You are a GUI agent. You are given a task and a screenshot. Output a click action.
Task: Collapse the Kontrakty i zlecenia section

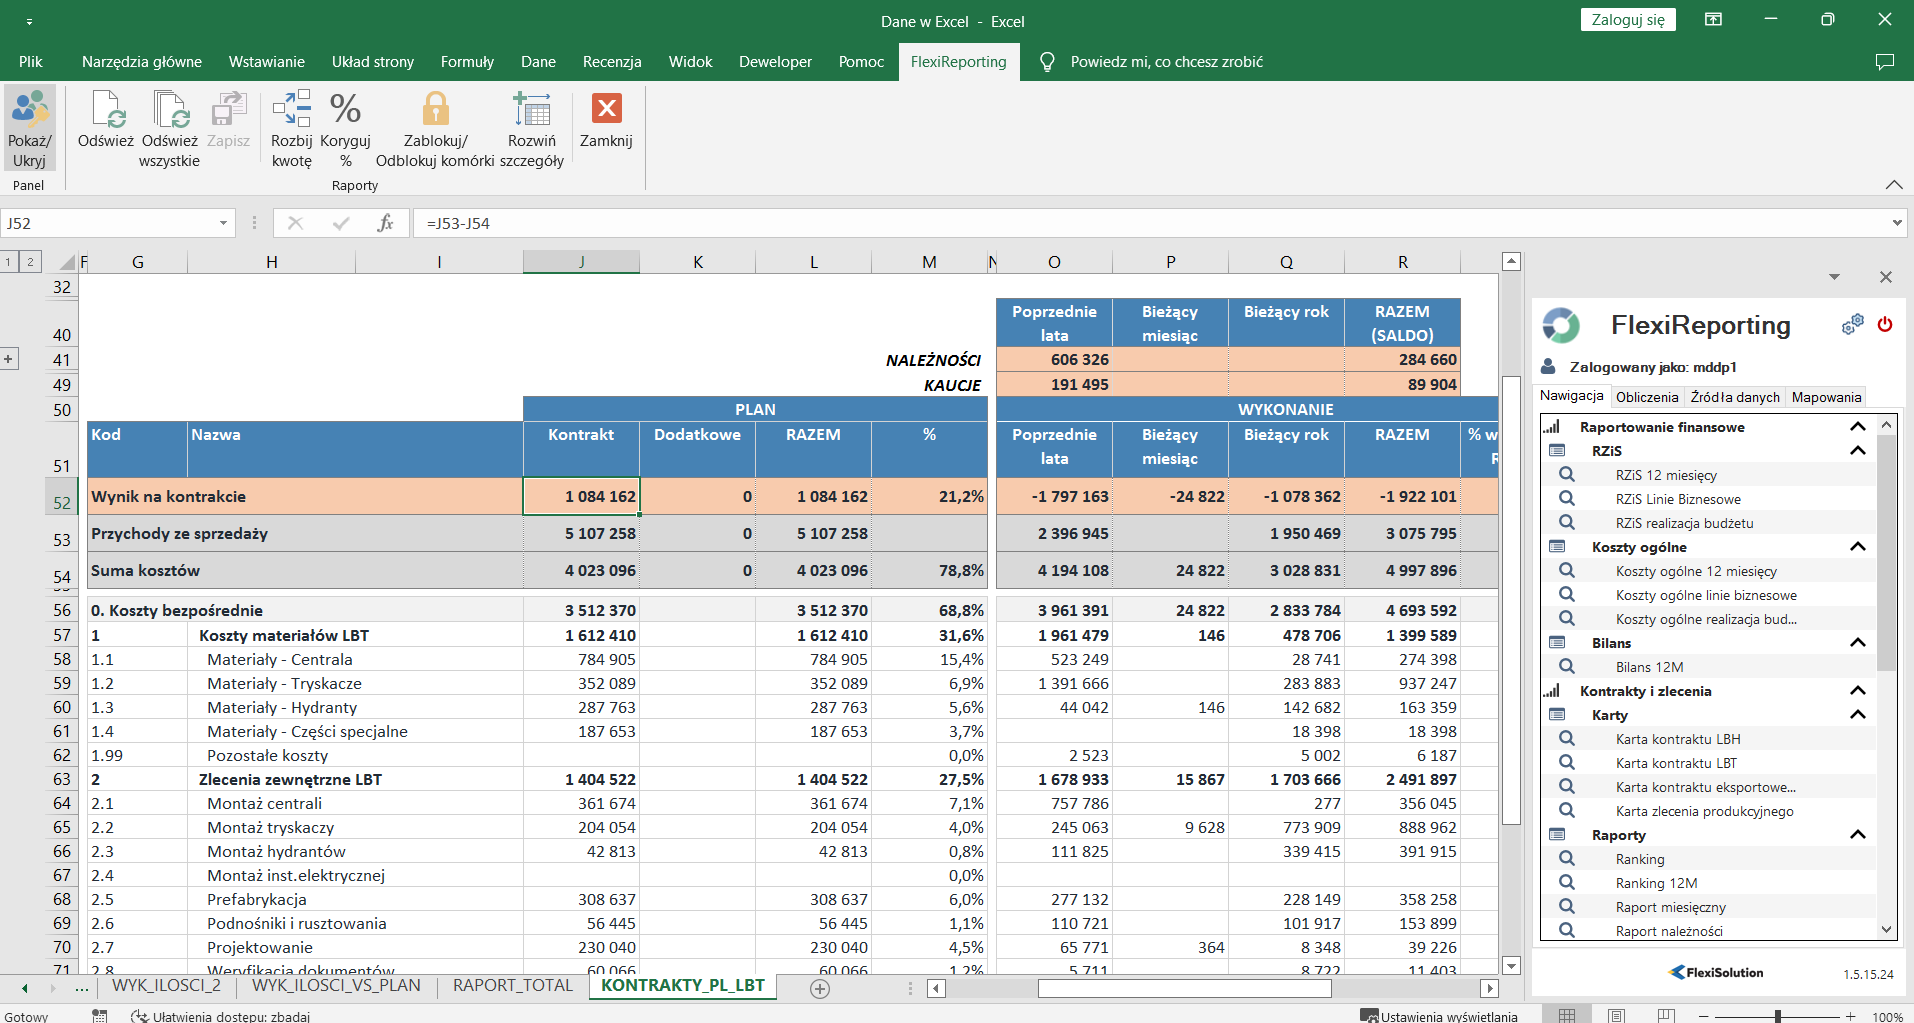pos(1857,691)
